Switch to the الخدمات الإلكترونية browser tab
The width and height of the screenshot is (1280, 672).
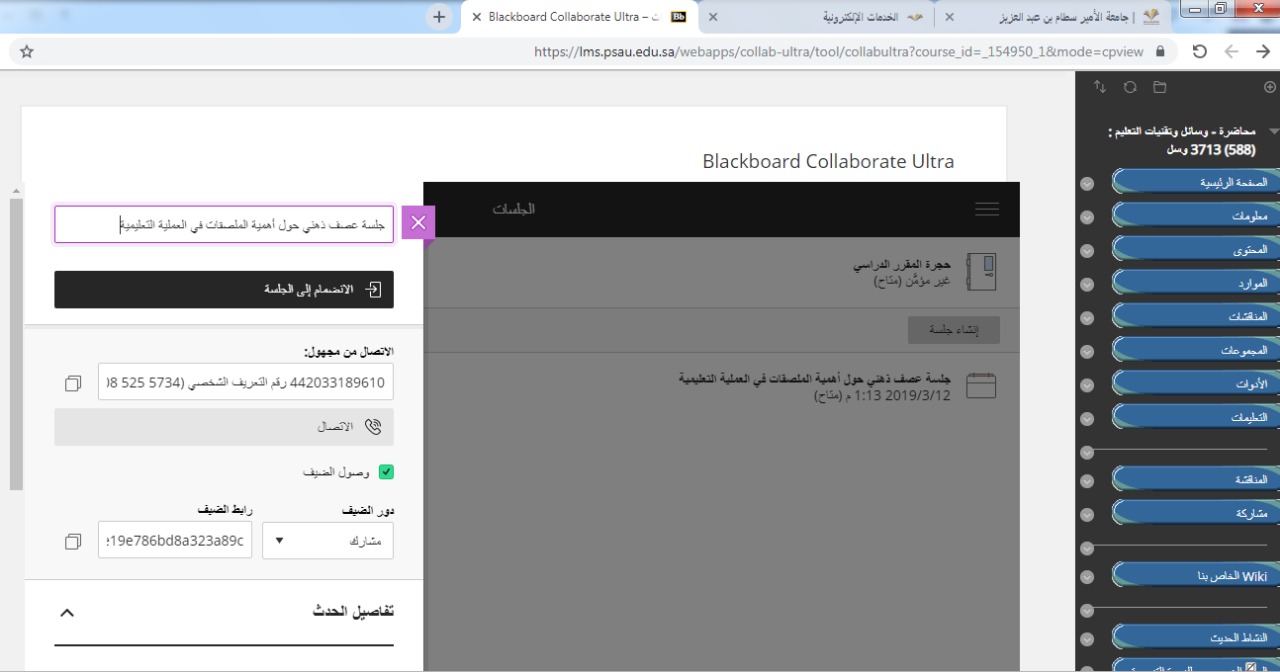(x=860, y=17)
